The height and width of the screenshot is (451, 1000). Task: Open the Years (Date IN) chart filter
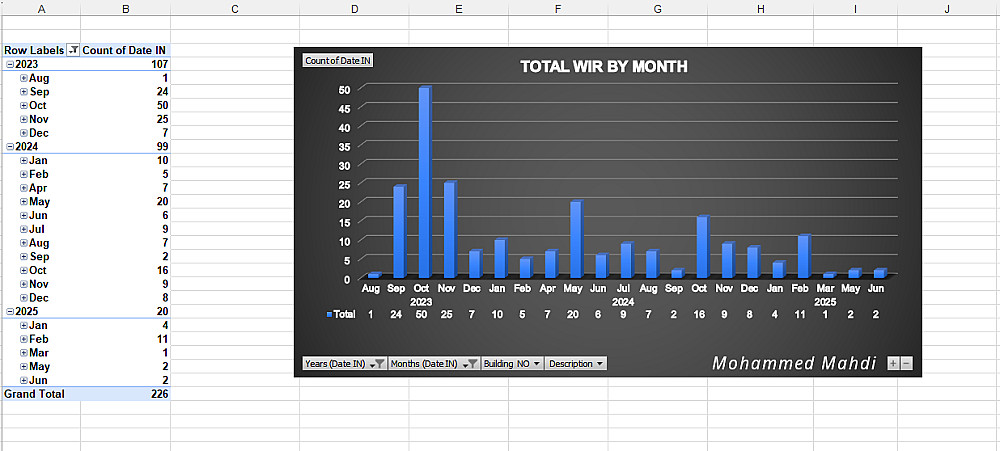pos(344,364)
